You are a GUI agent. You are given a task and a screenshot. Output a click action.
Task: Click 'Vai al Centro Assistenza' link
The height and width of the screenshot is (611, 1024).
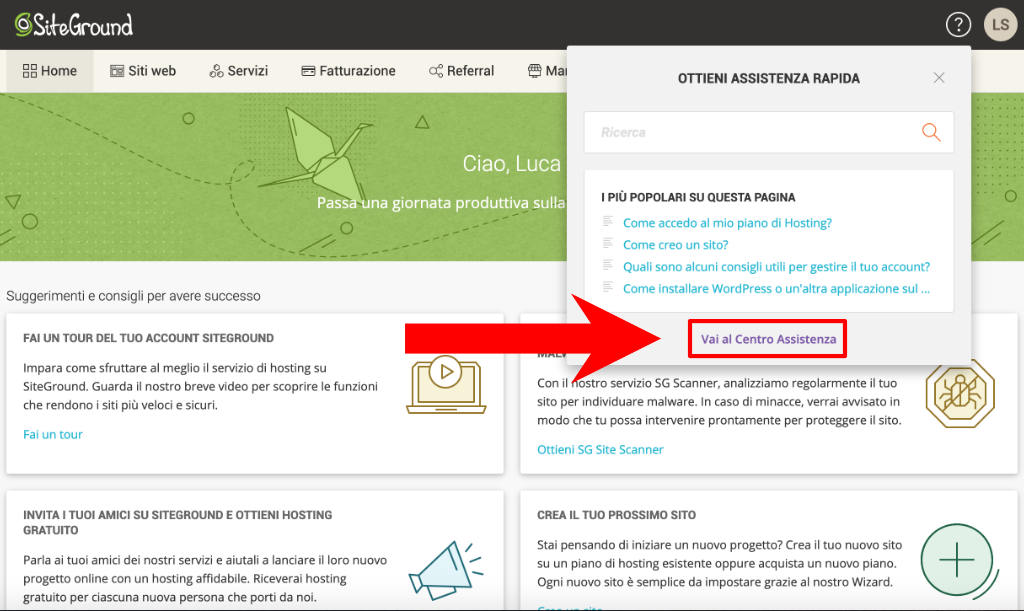[x=768, y=339]
